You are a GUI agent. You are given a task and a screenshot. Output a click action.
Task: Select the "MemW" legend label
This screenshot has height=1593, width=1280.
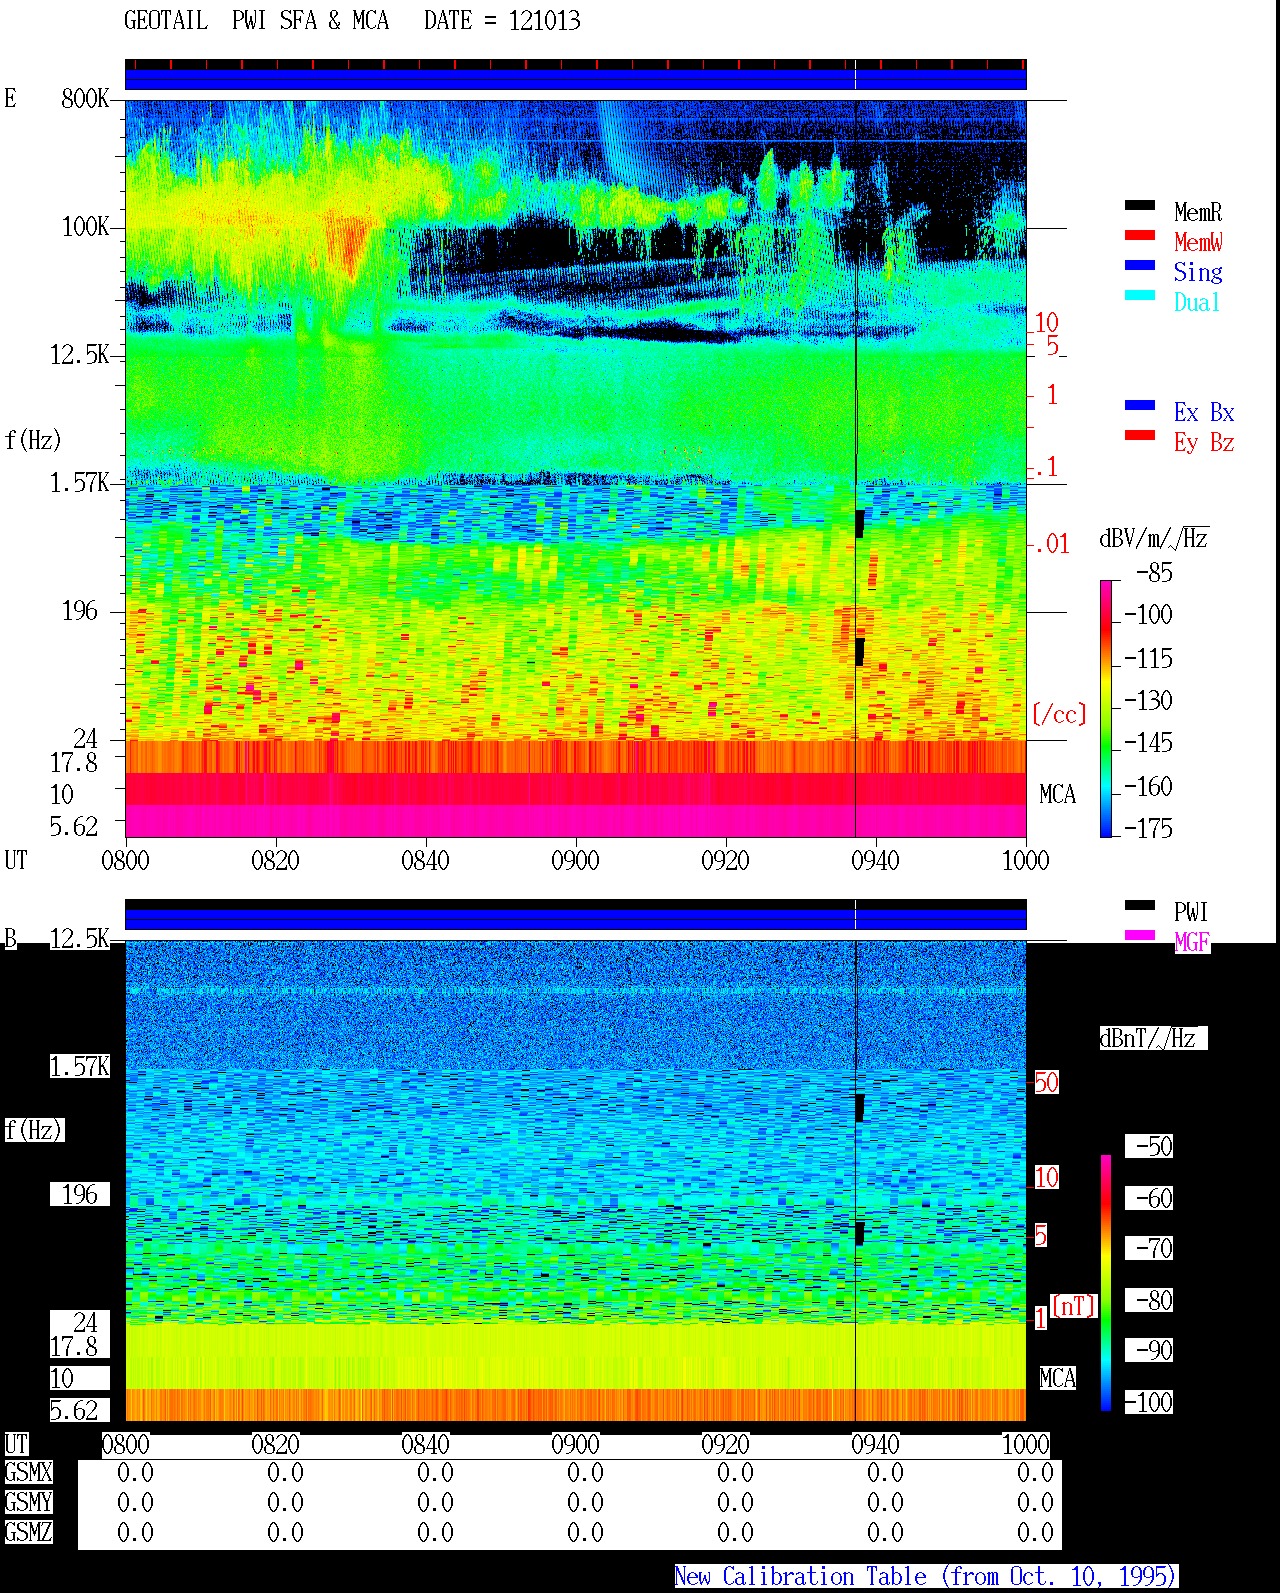coord(1198,242)
